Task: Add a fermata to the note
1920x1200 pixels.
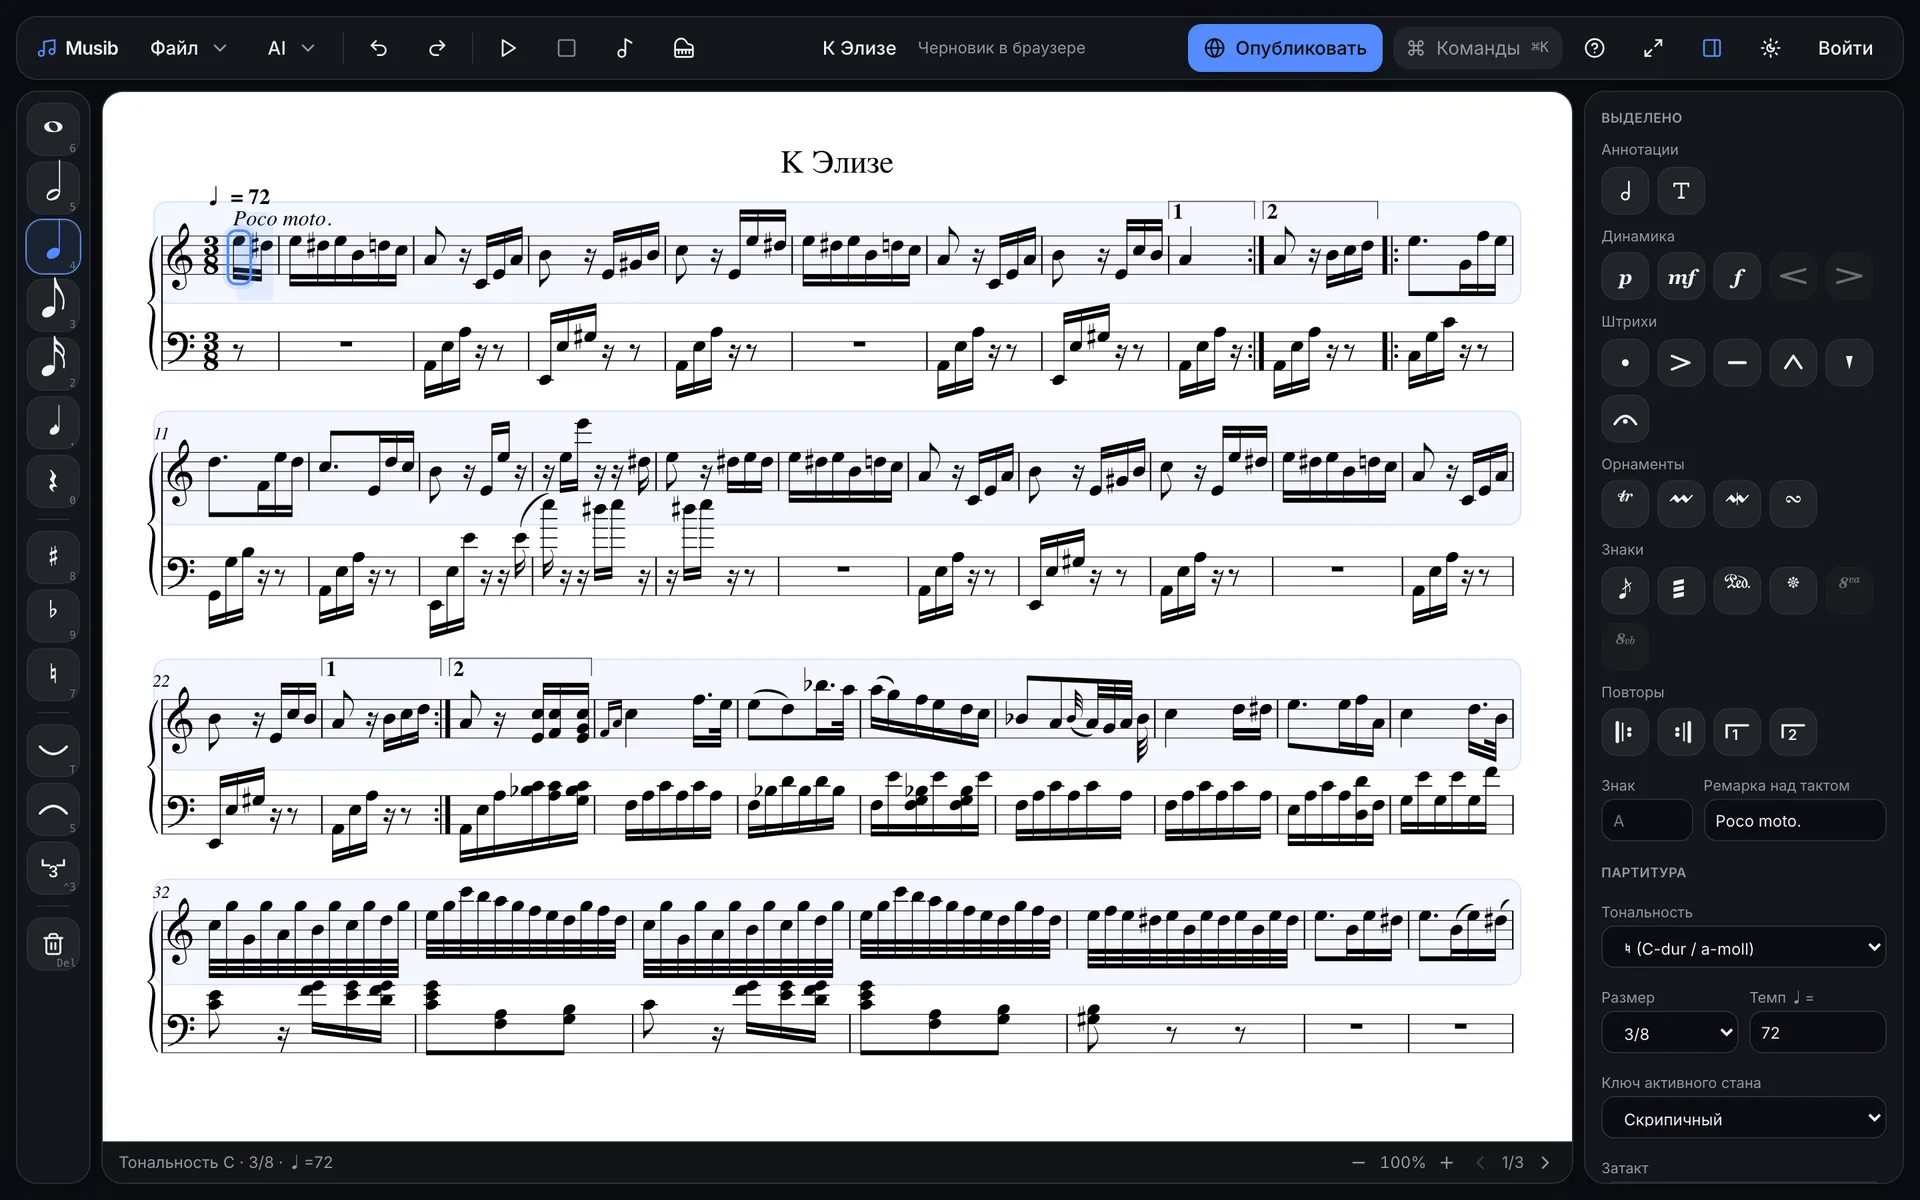Action: pyautogui.click(x=1625, y=419)
